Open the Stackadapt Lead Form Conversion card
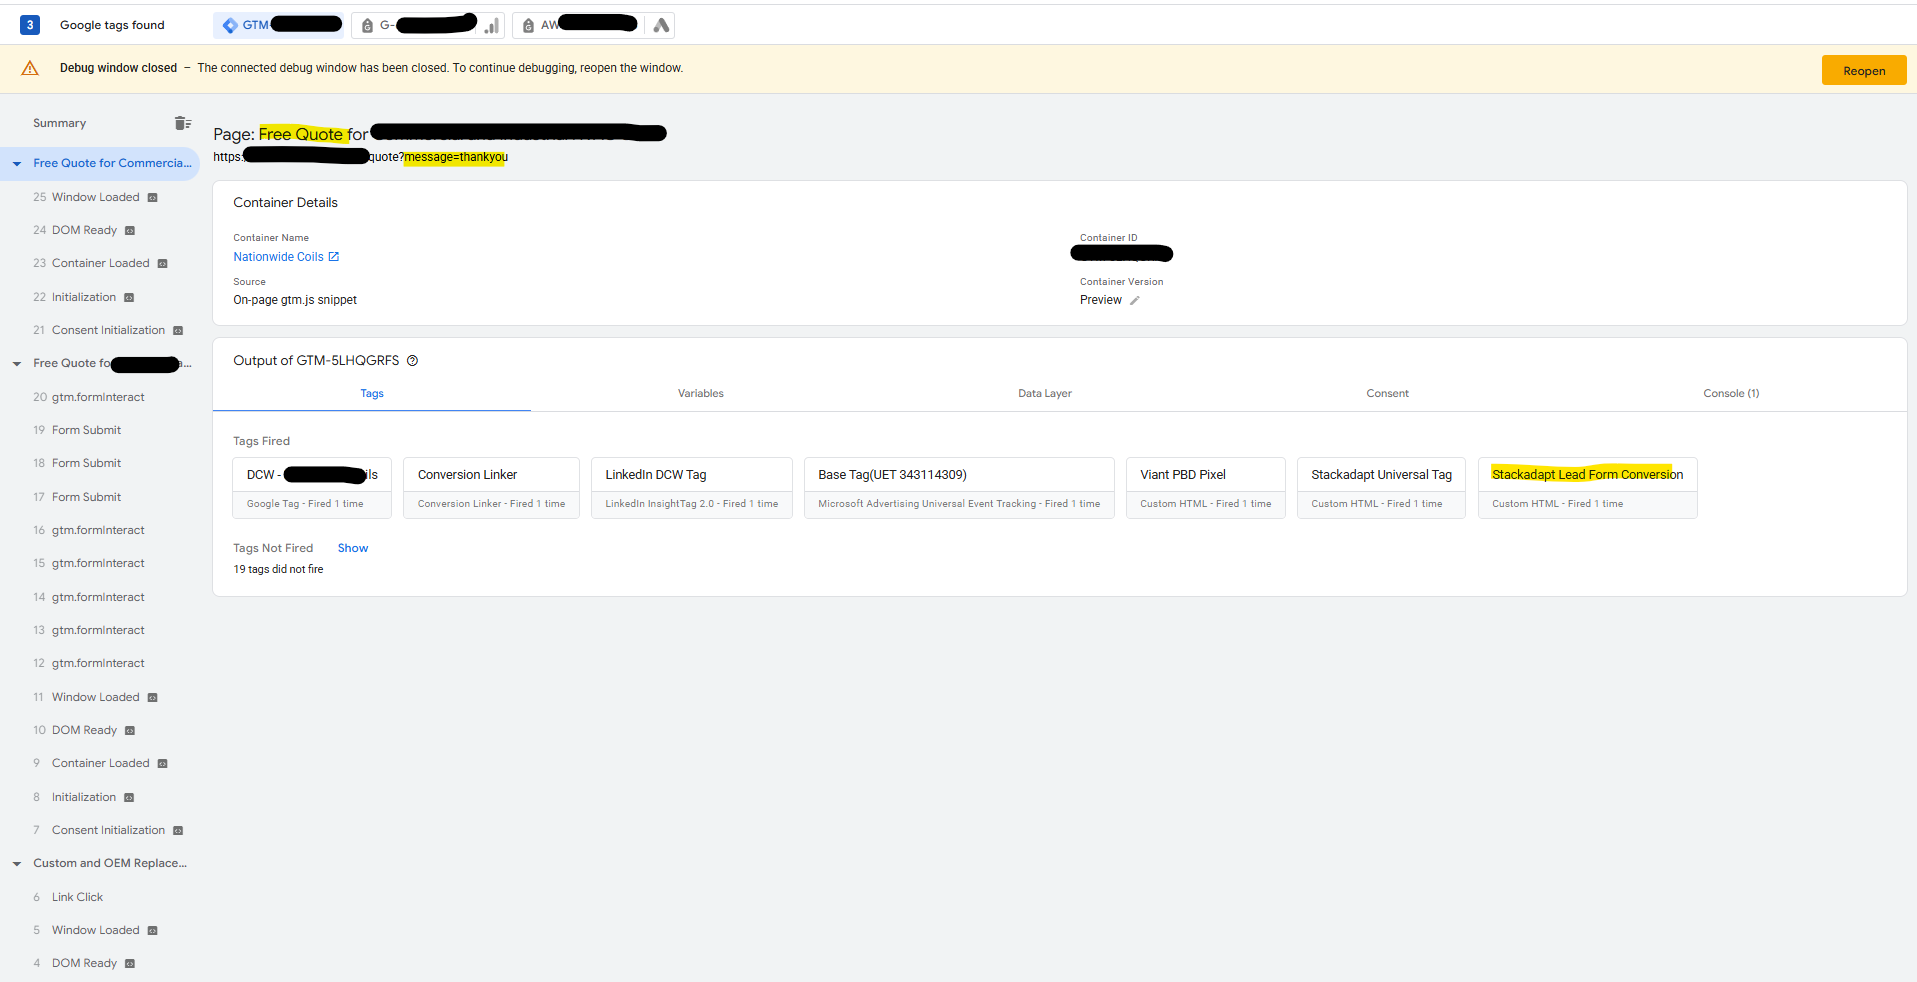This screenshot has width=1917, height=982. tap(1588, 488)
